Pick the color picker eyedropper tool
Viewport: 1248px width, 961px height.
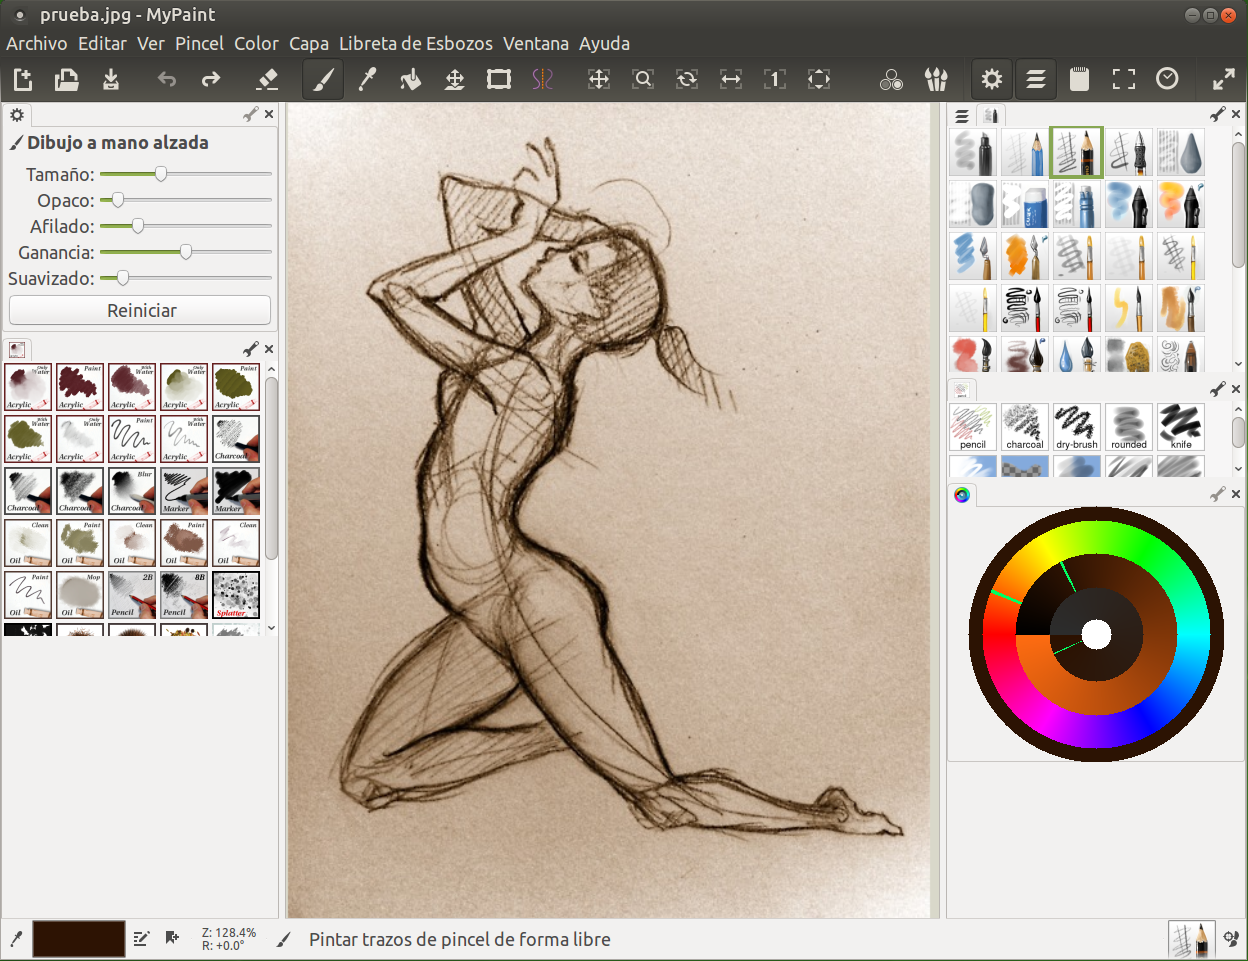367,80
